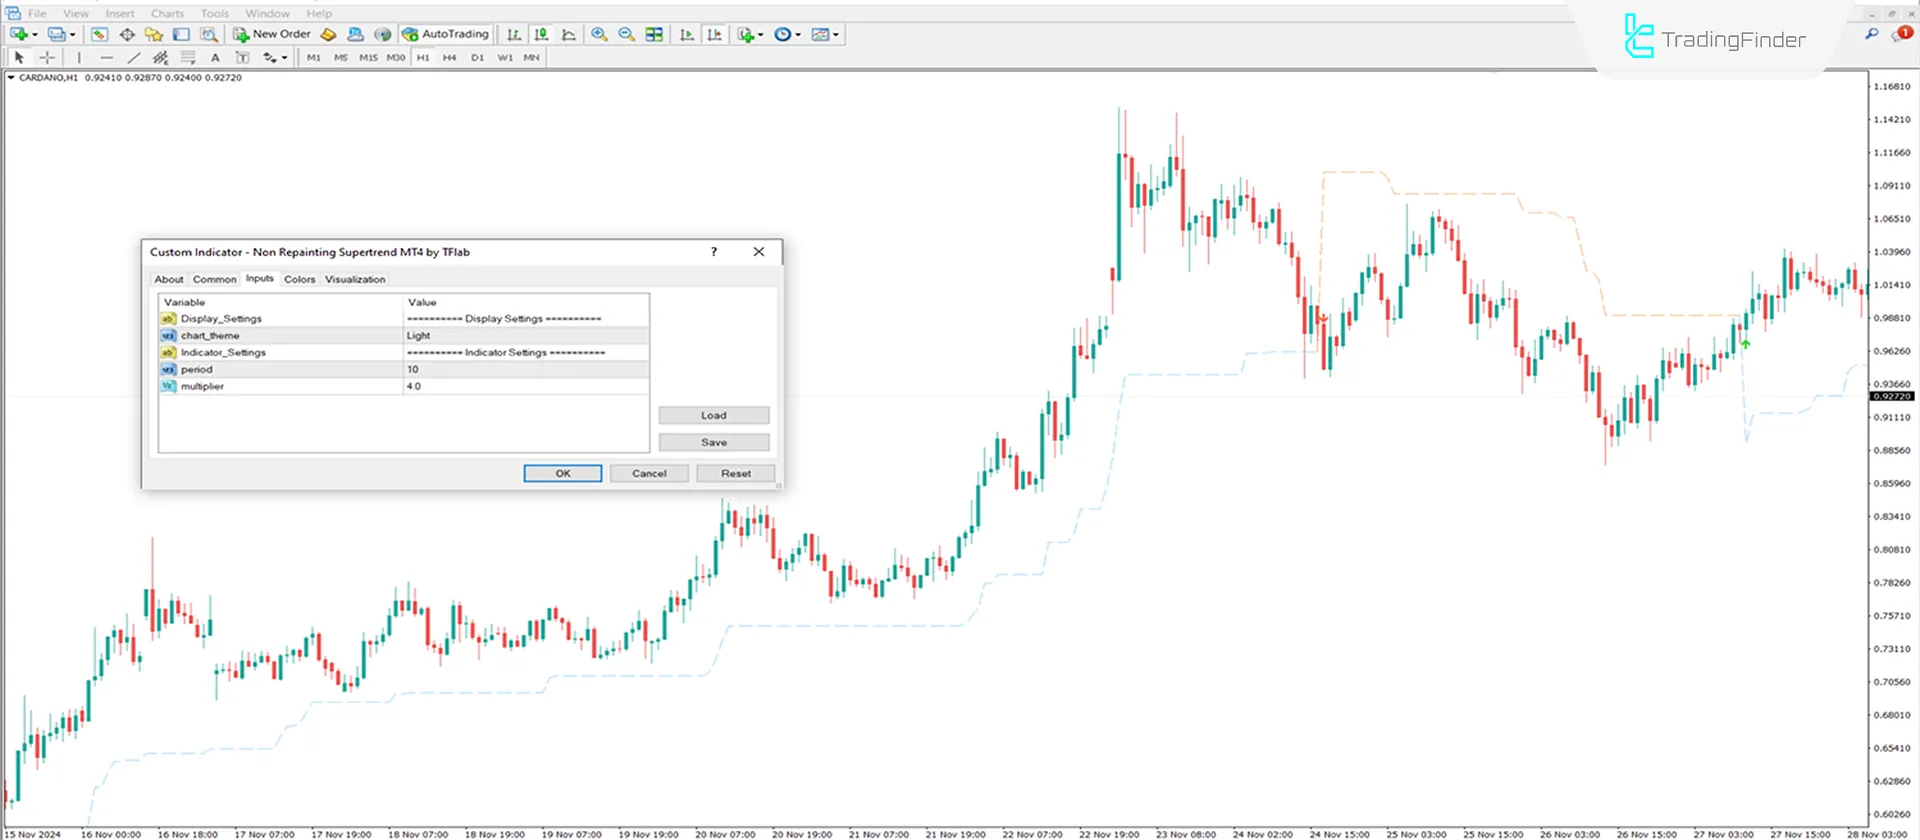Click the multiplier value 4.0
This screenshot has height=840, width=1920.
click(525, 387)
